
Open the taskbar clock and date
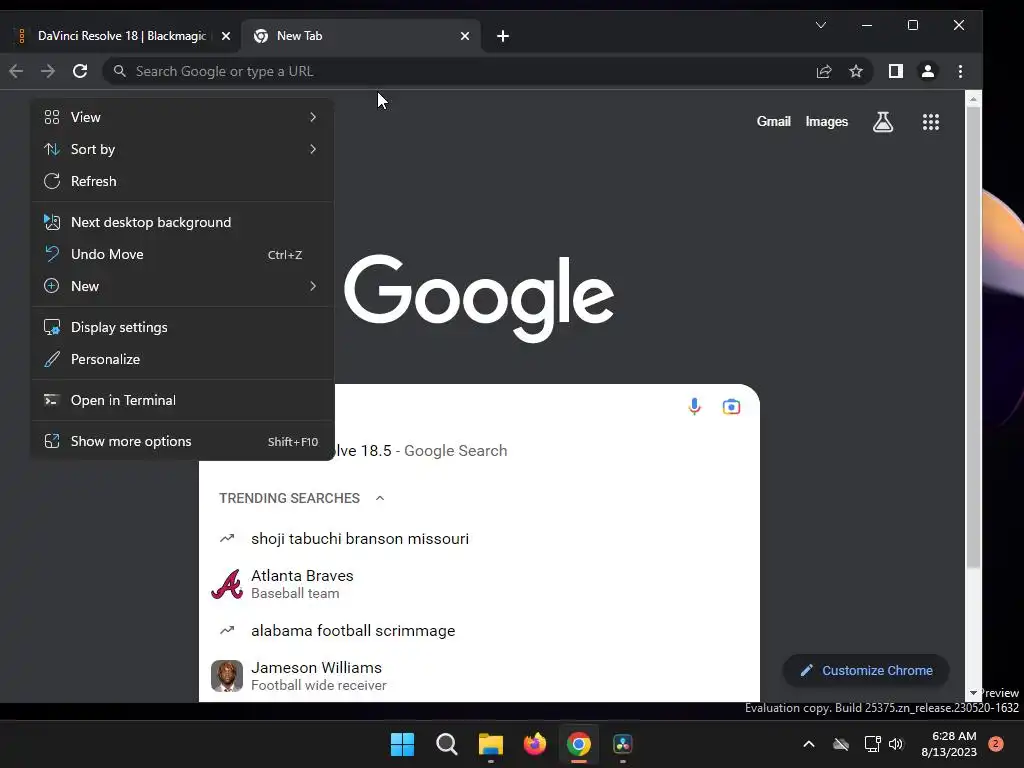coord(950,744)
